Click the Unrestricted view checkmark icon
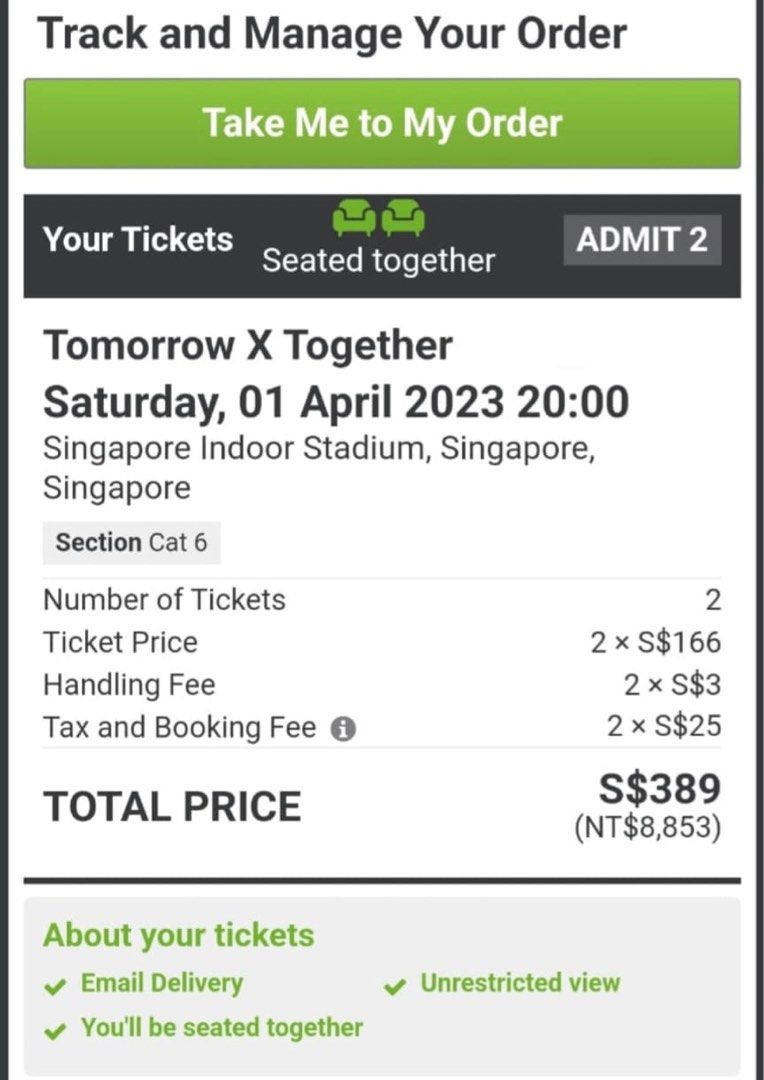Viewport: 764px width, 1080px height. pyautogui.click(x=392, y=984)
